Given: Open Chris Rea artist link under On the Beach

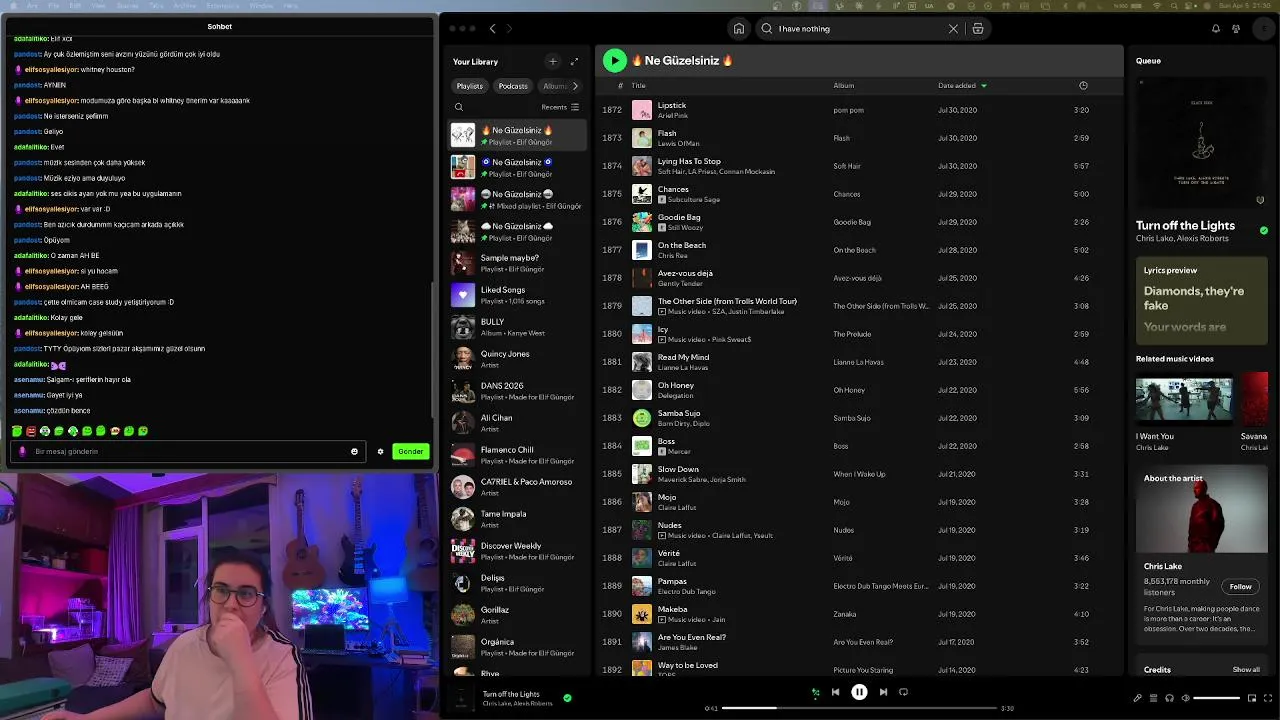Looking at the screenshot, I should [674, 256].
